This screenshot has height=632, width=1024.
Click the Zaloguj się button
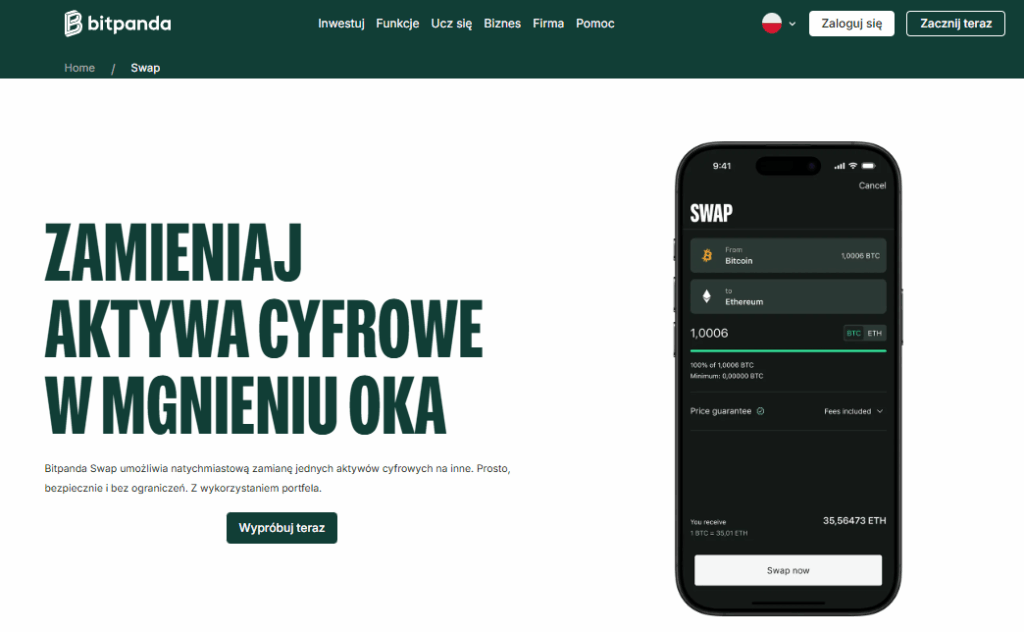pyautogui.click(x=852, y=24)
